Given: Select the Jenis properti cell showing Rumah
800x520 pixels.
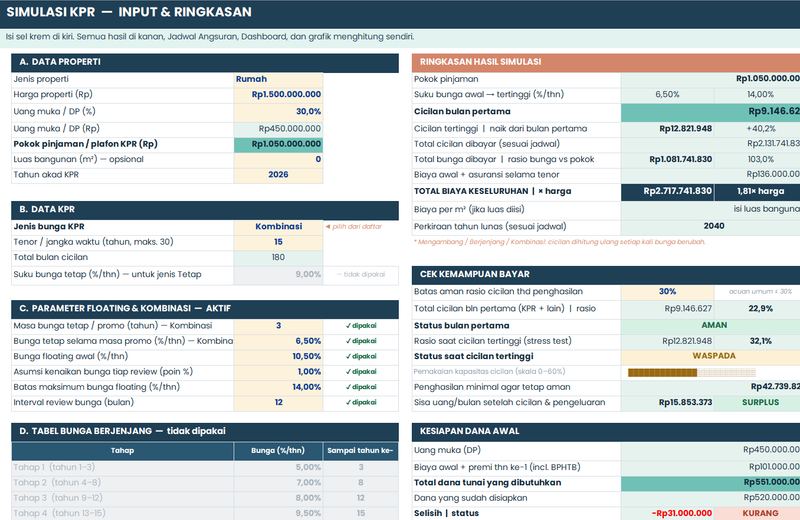Looking at the screenshot, I should 278,79.
